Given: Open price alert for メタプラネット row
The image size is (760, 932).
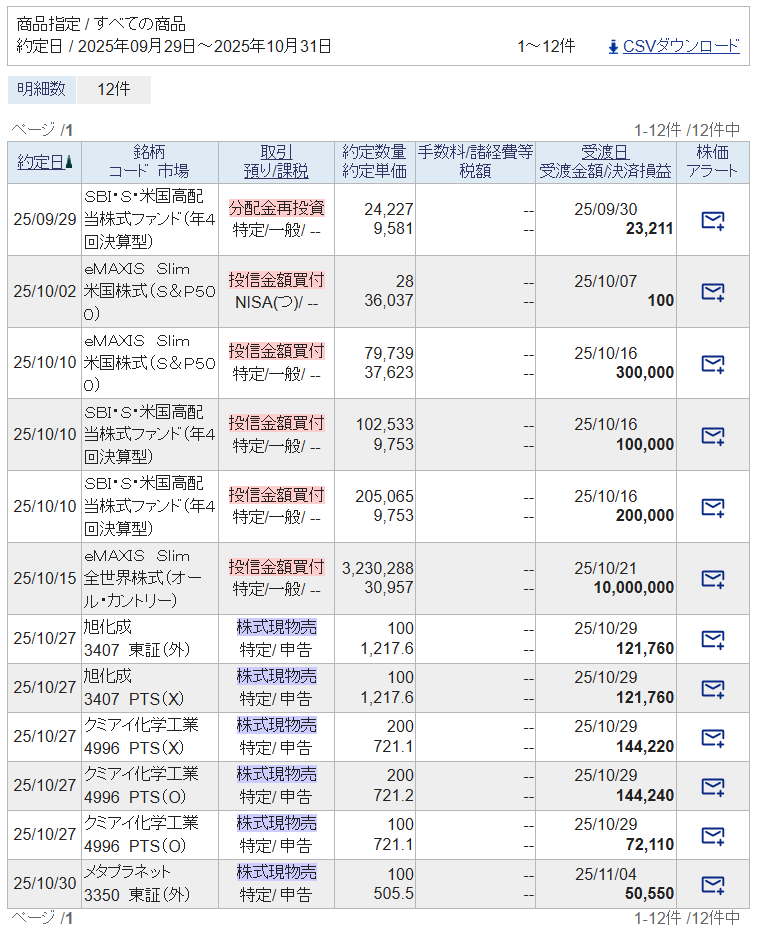Looking at the screenshot, I should (x=712, y=884).
